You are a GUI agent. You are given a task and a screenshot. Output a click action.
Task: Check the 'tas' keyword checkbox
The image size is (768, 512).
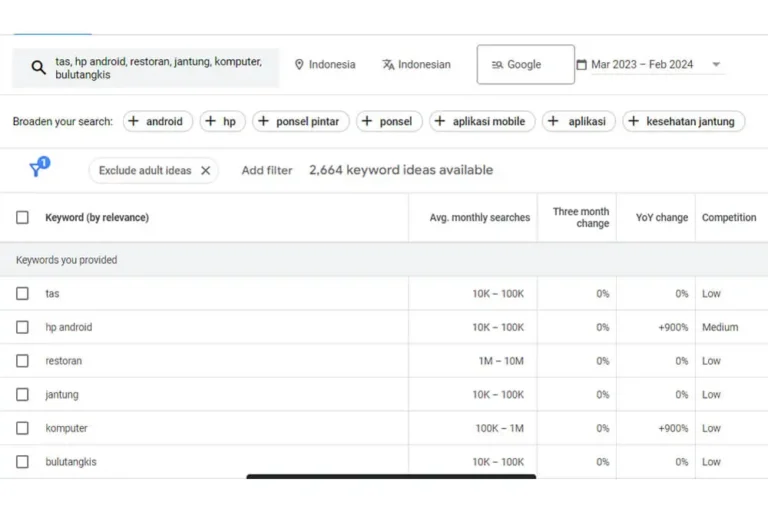point(22,293)
